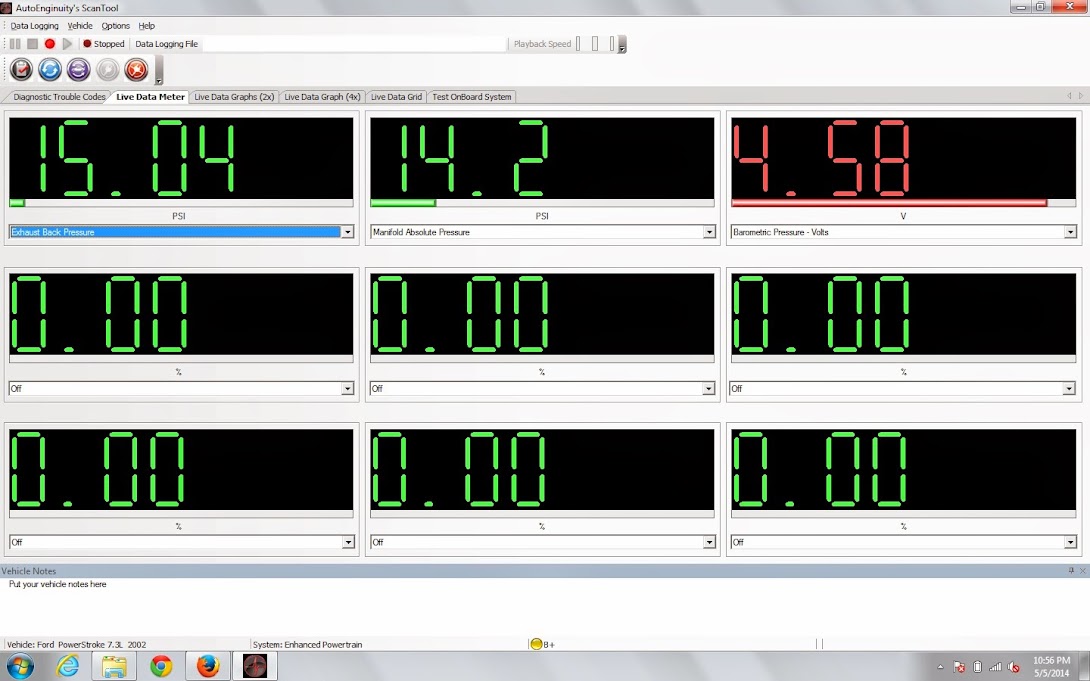The width and height of the screenshot is (1090, 681).
Task: Switch to the Live Data Grid tab
Action: pyautogui.click(x=396, y=97)
